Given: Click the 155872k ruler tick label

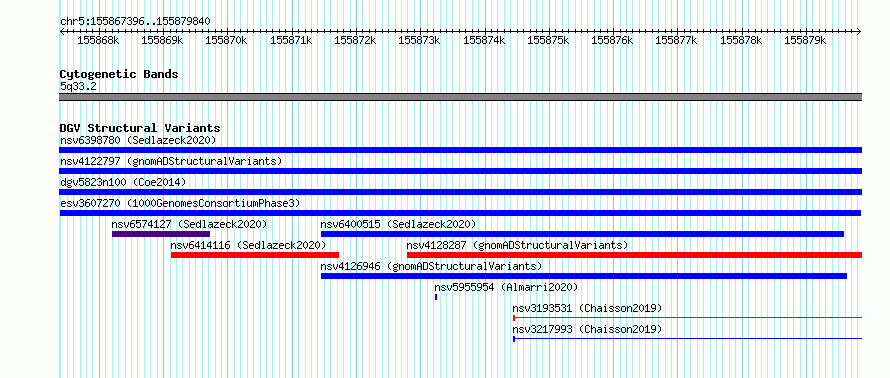Looking at the screenshot, I should click(355, 40).
